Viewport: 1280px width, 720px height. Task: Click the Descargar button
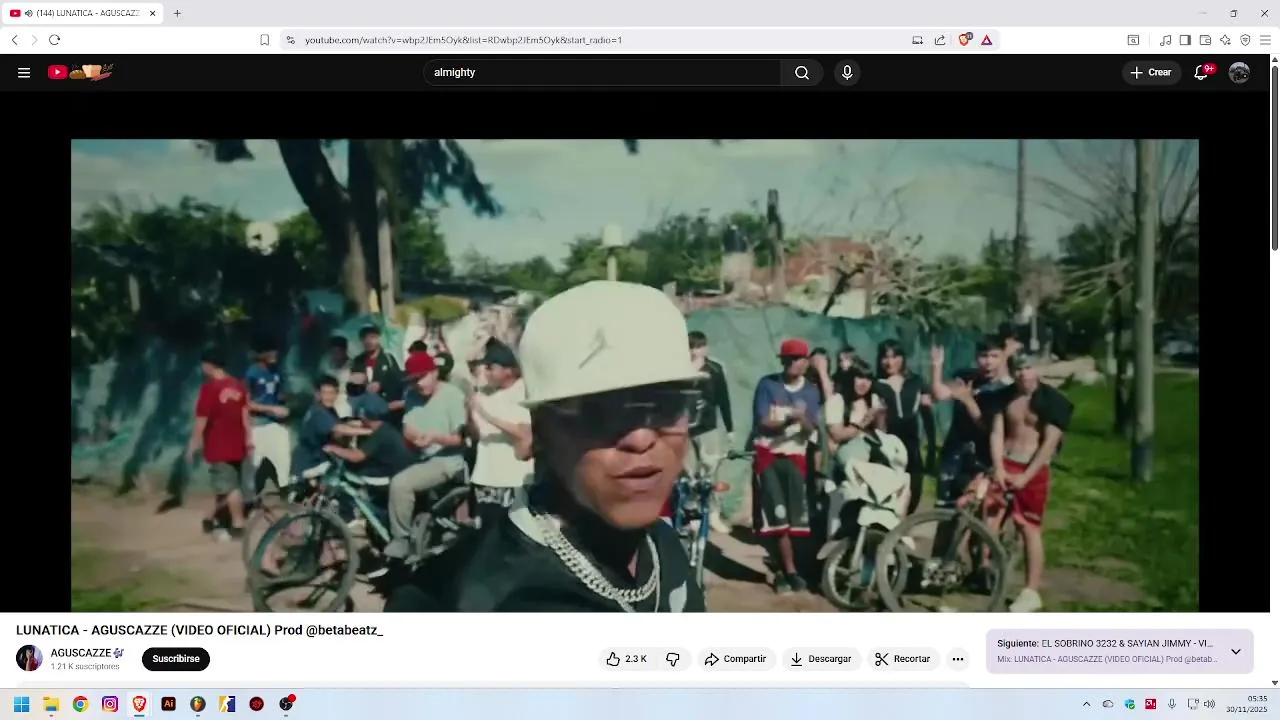[x=820, y=659]
